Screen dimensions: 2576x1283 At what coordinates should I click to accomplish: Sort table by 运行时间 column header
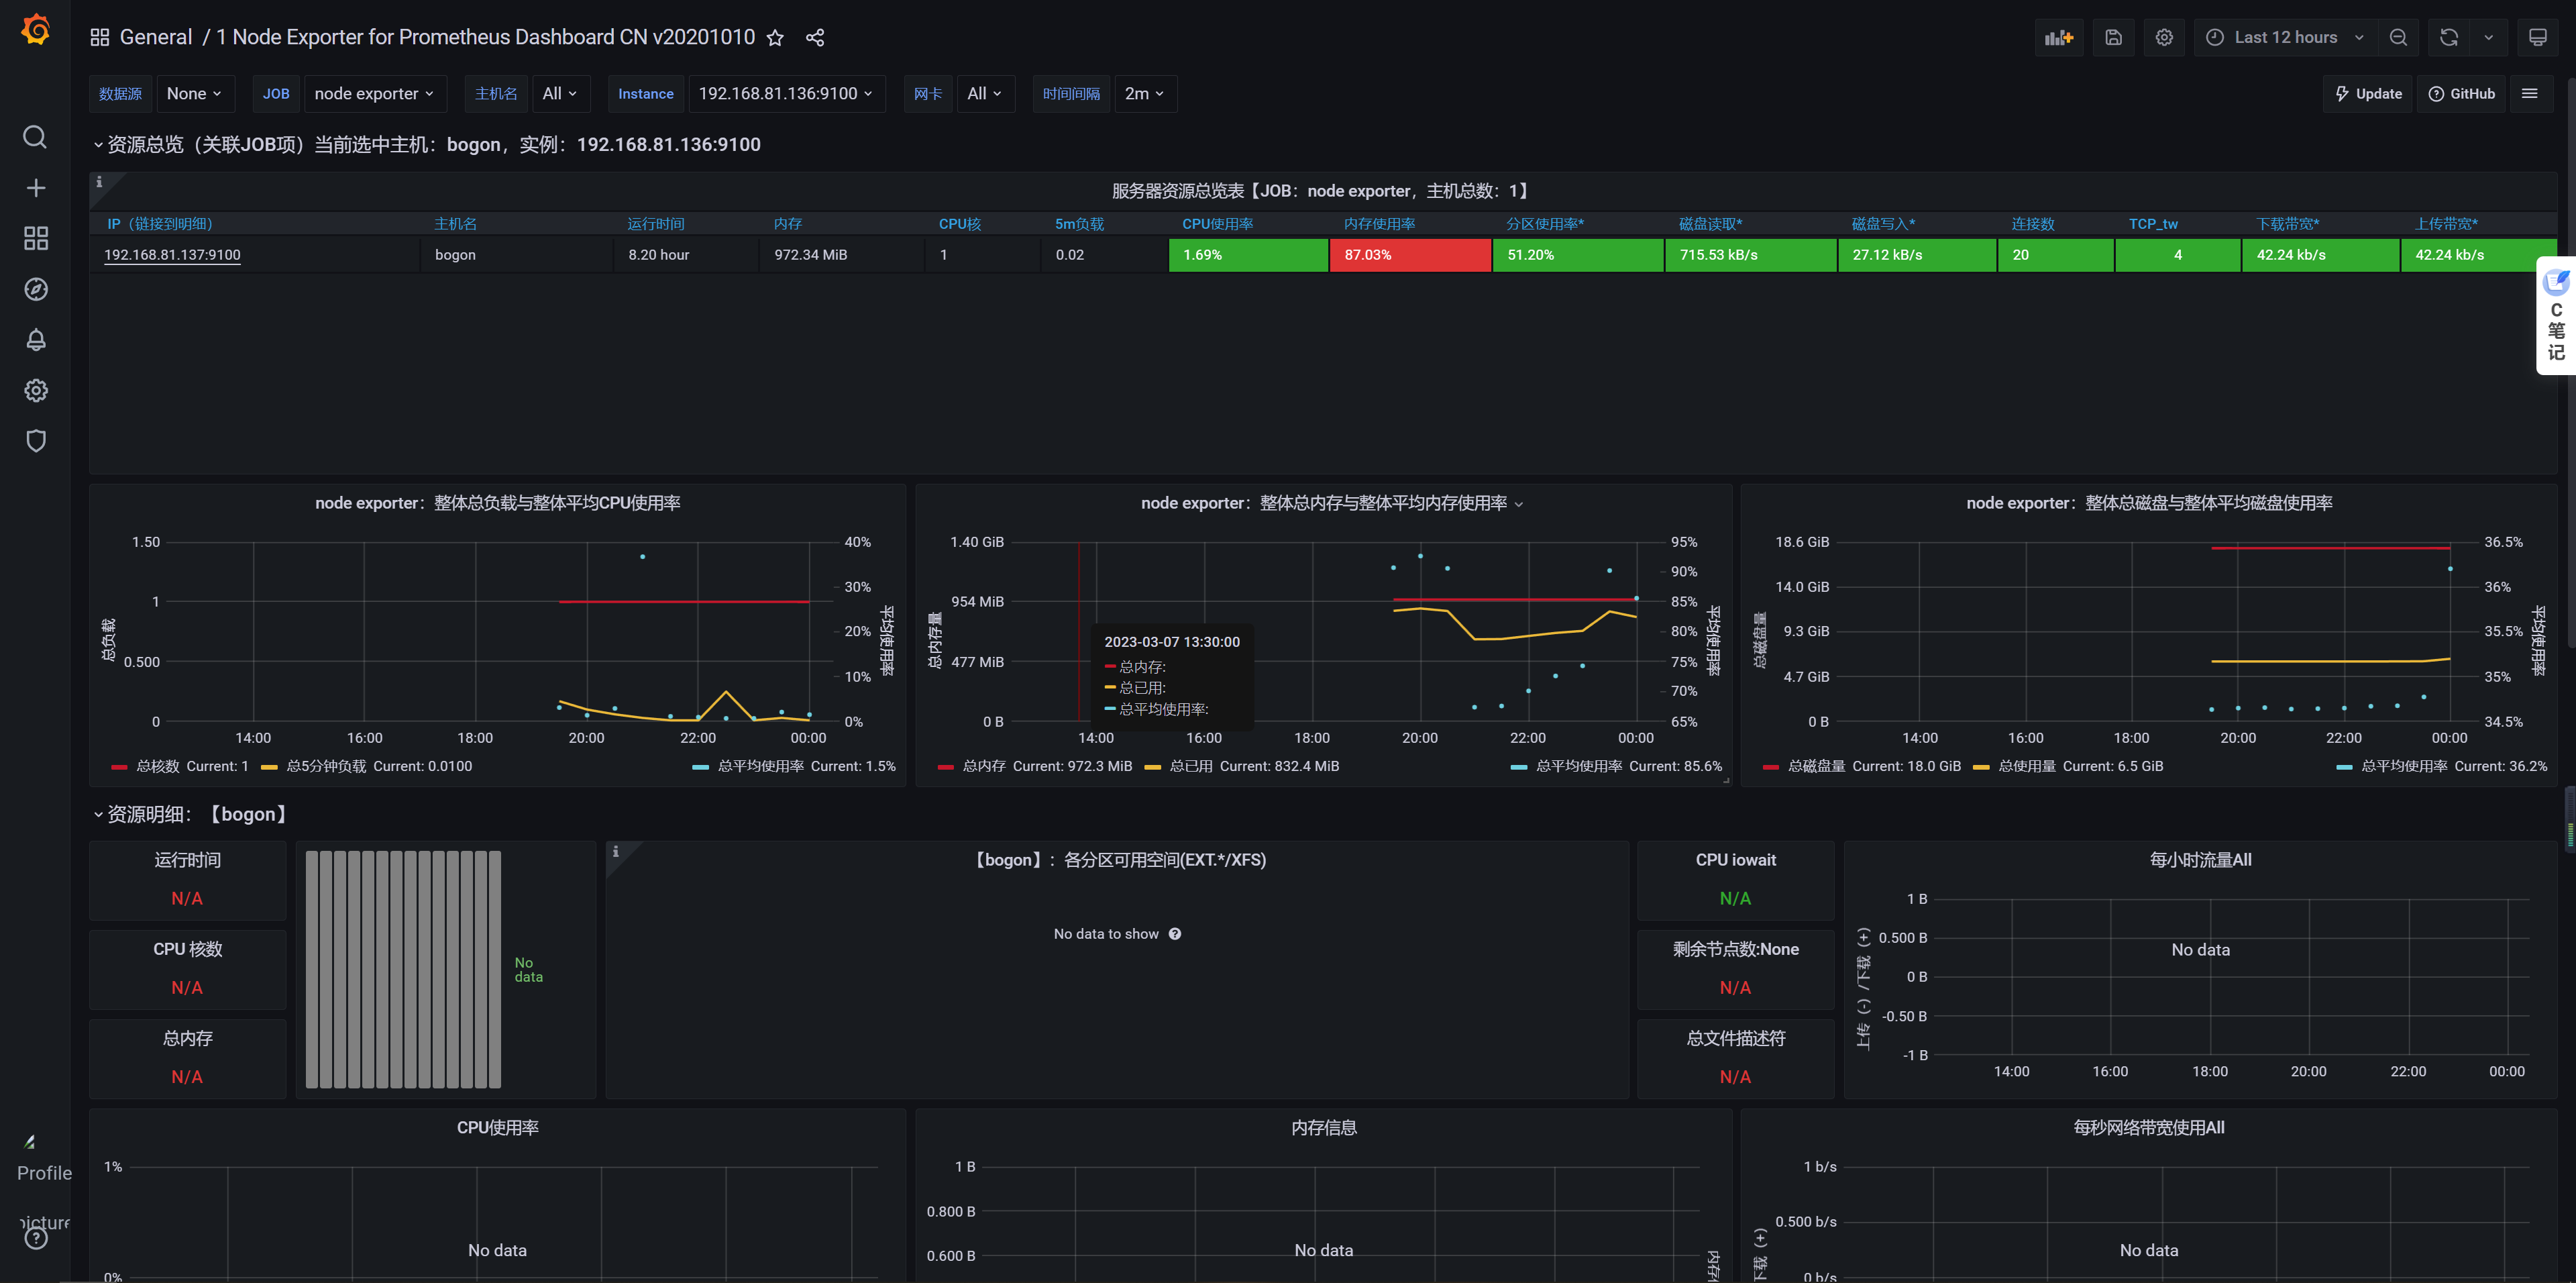656,224
